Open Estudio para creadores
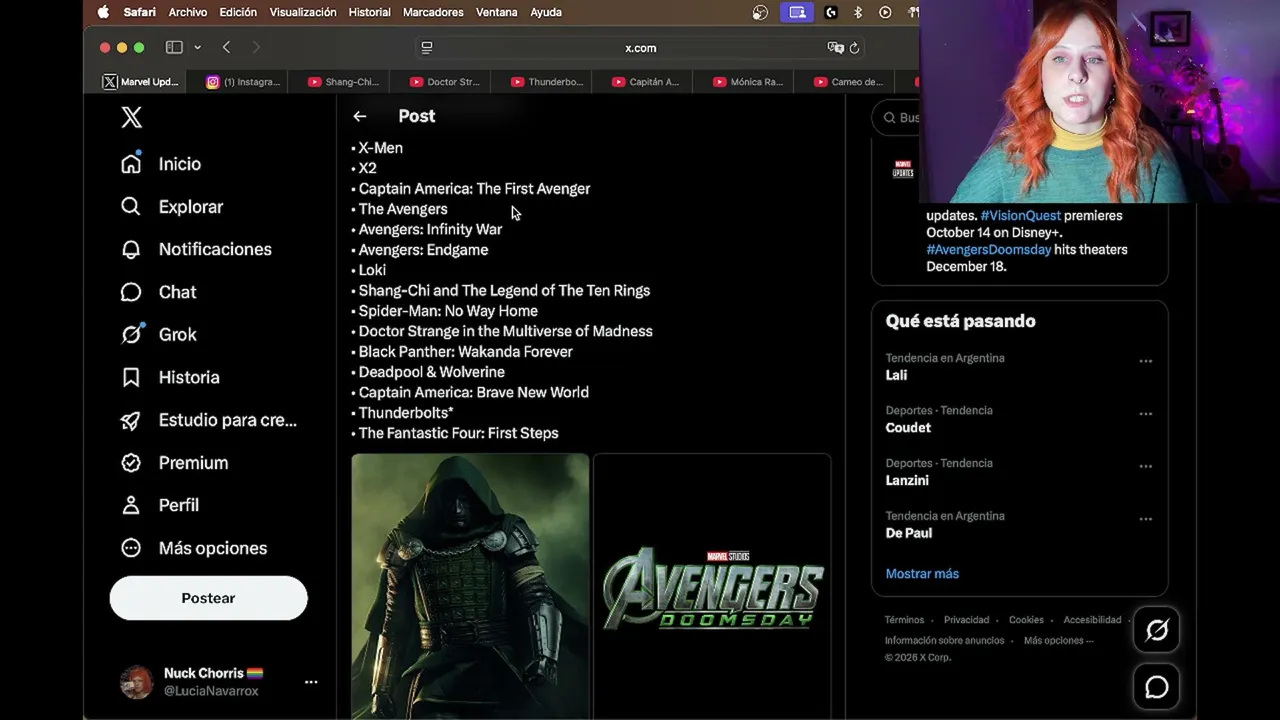The width and height of the screenshot is (1280, 720). 209,420
